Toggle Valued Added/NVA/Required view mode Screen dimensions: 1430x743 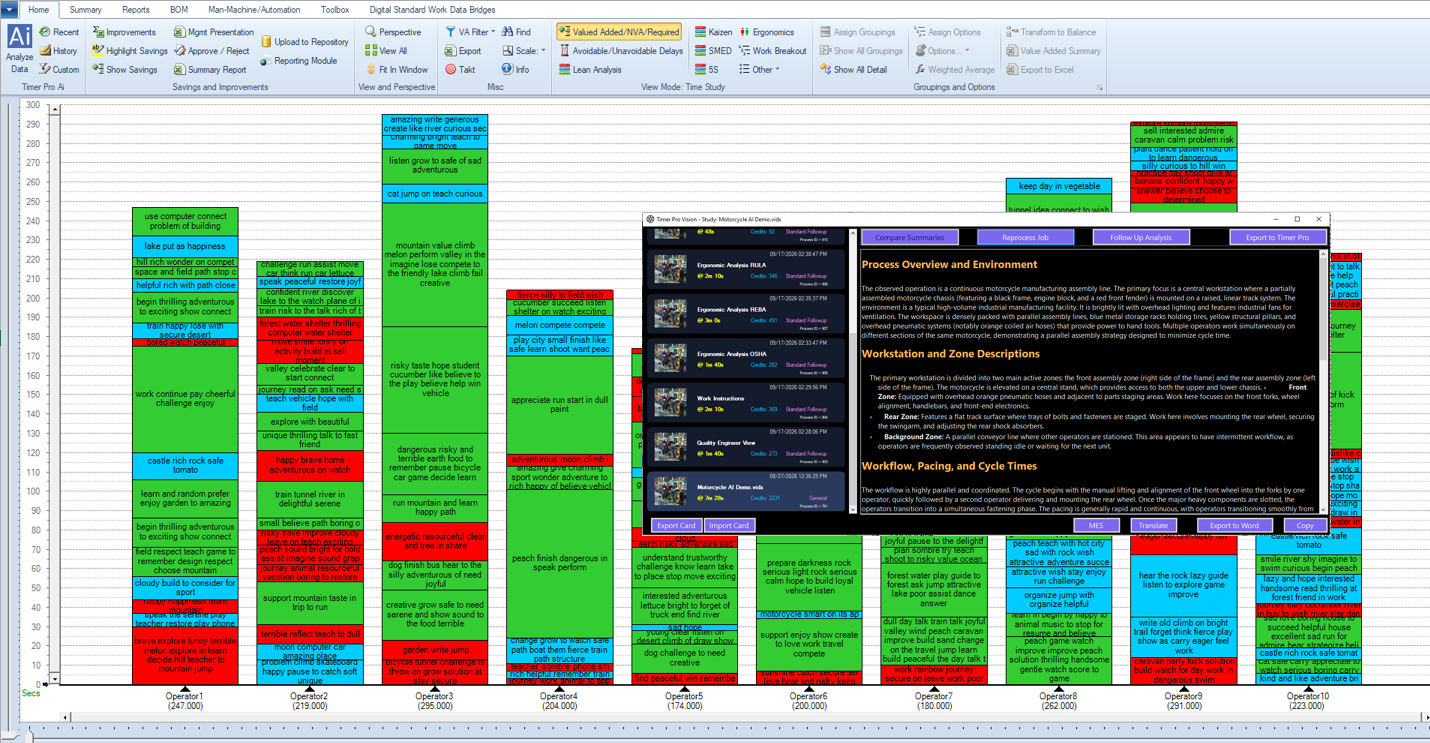tap(619, 32)
